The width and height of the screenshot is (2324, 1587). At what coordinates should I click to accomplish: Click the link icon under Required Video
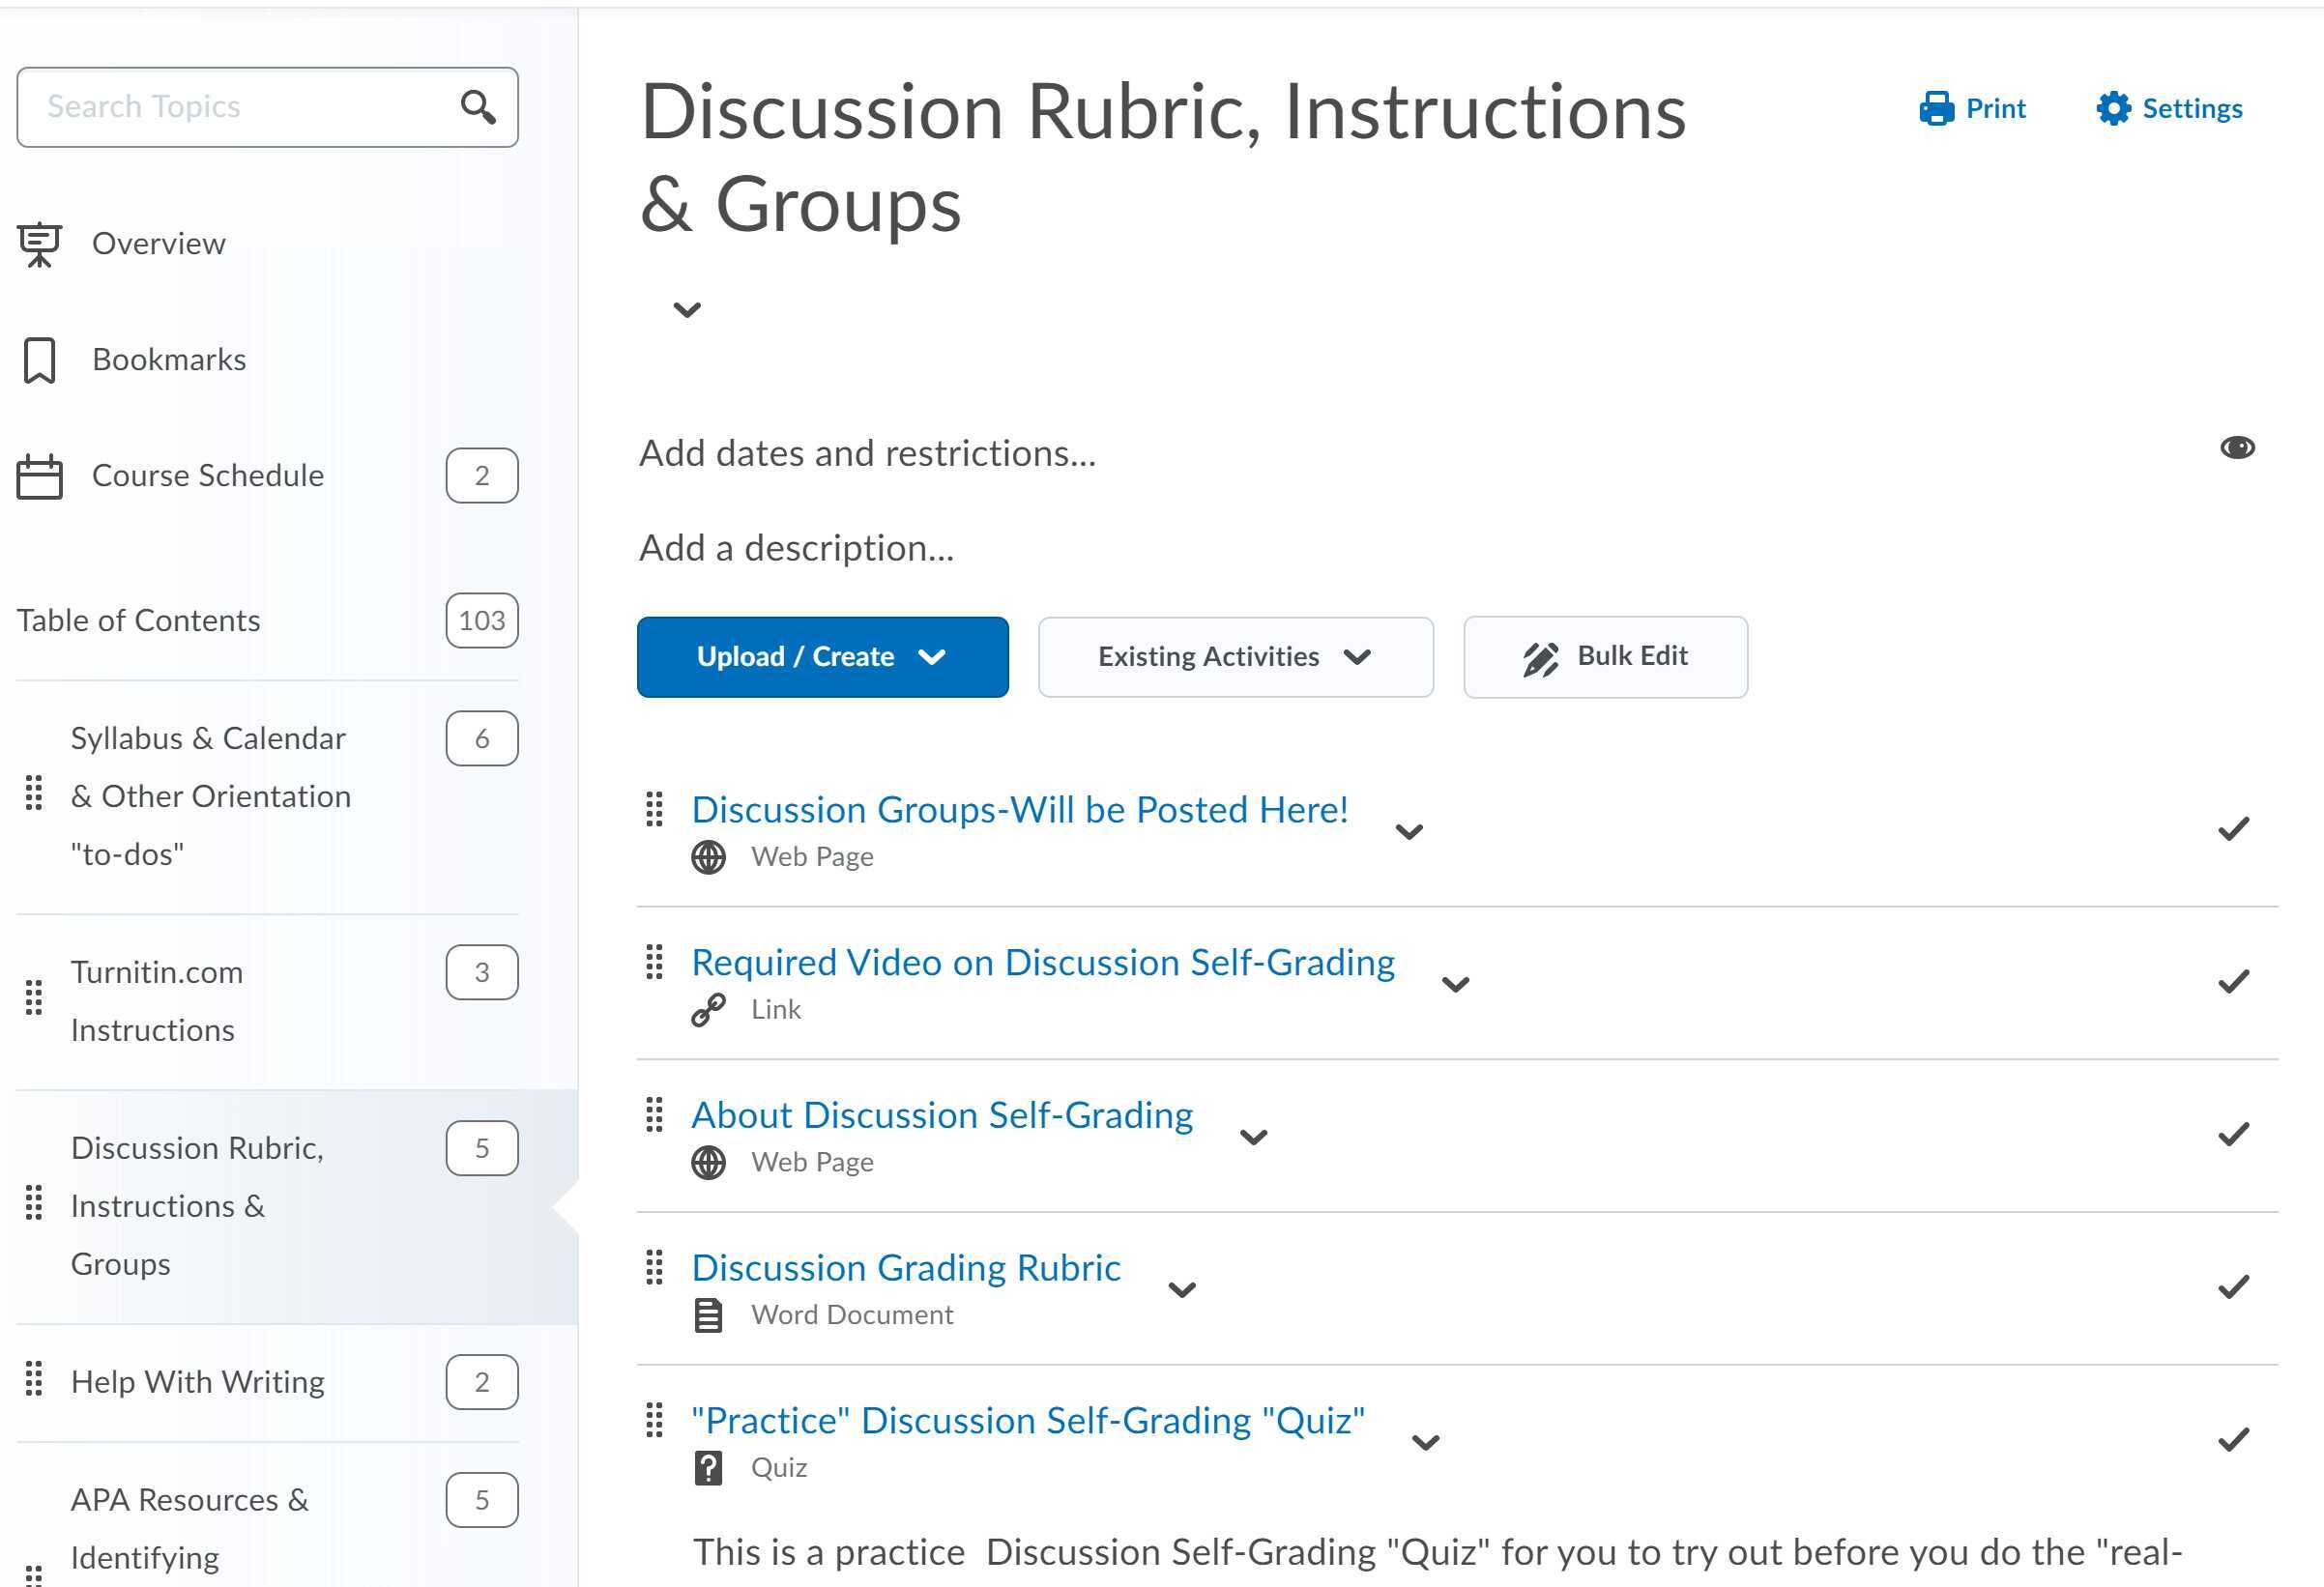708,1010
